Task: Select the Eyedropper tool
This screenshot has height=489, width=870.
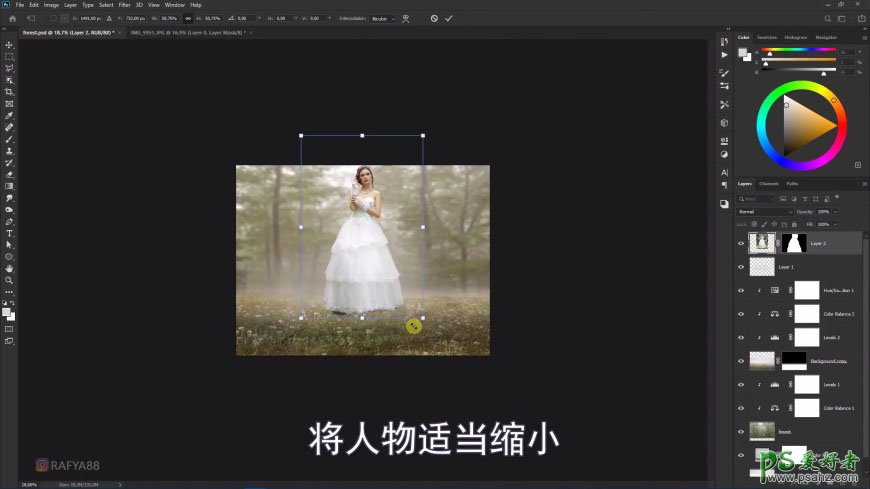Action: [x=9, y=115]
